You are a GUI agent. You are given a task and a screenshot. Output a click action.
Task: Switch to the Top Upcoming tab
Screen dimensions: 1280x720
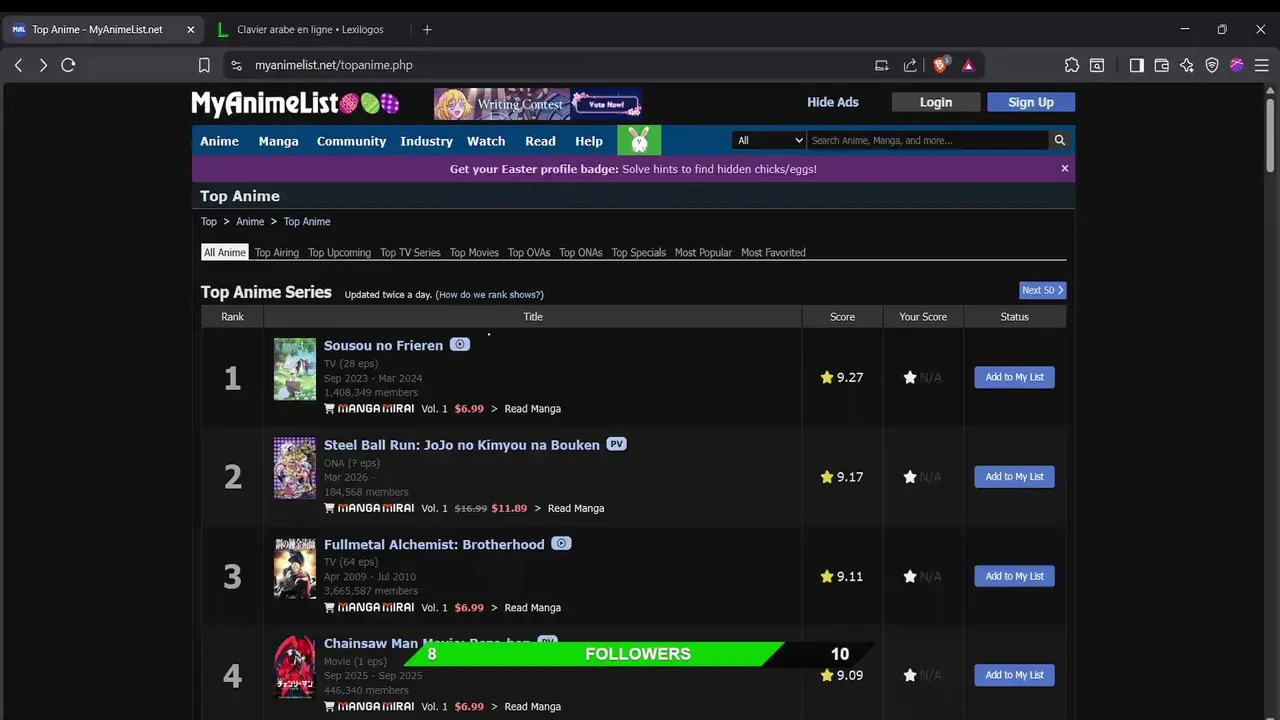339,252
